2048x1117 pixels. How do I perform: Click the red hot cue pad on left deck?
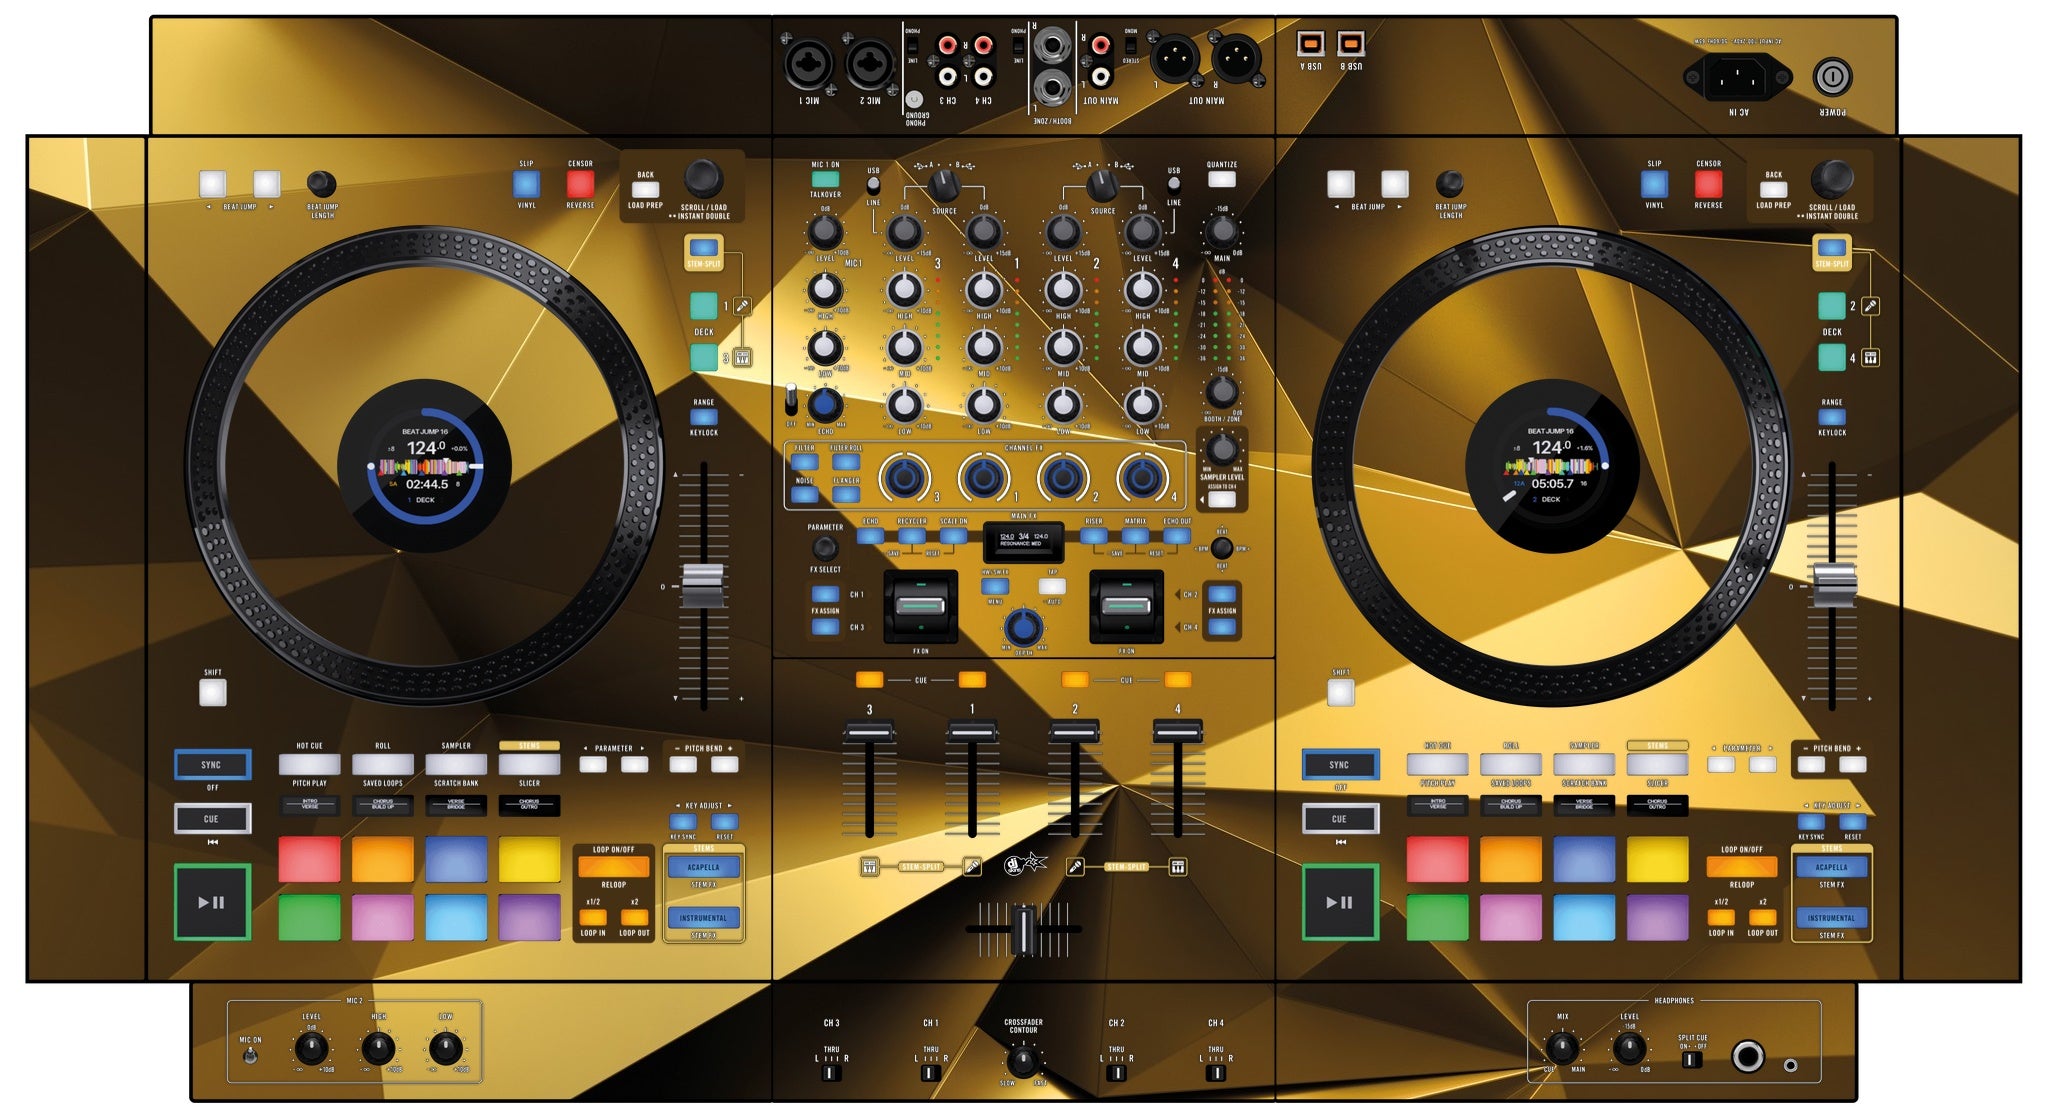pyautogui.click(x=309, y=860)
